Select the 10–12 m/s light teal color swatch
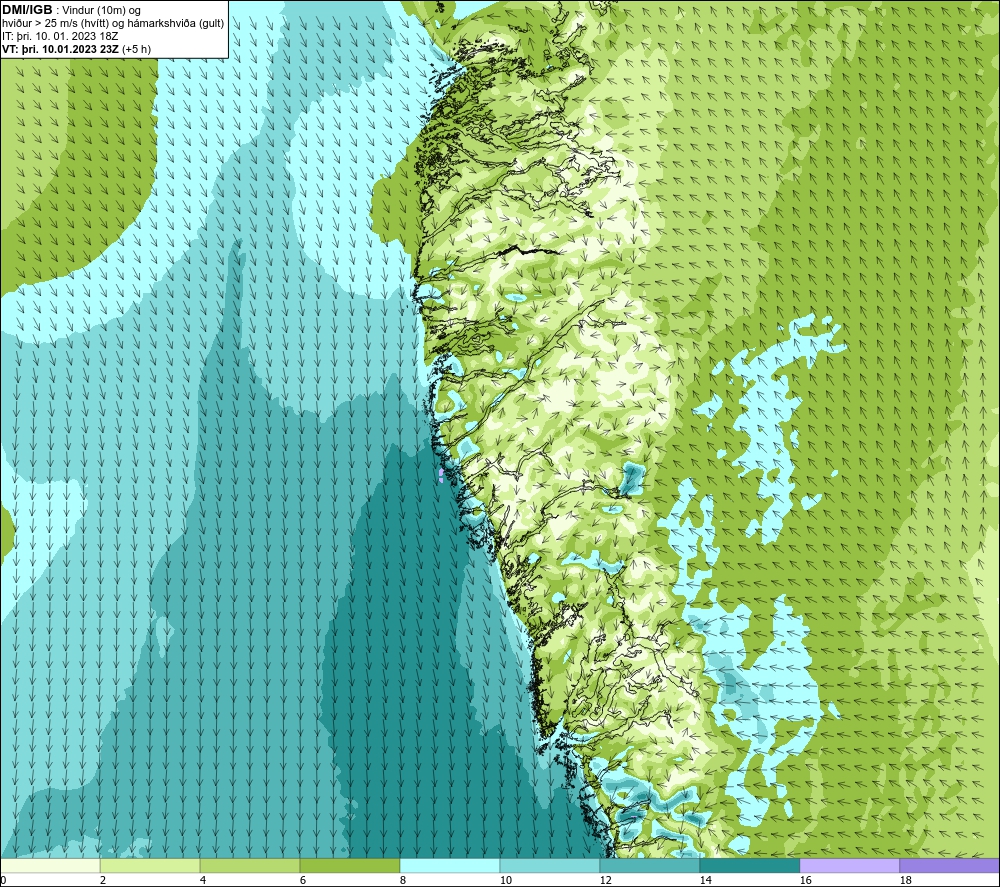Image resolution: width=1000 pixels, height=887 pixels. [x=550, y=865]
